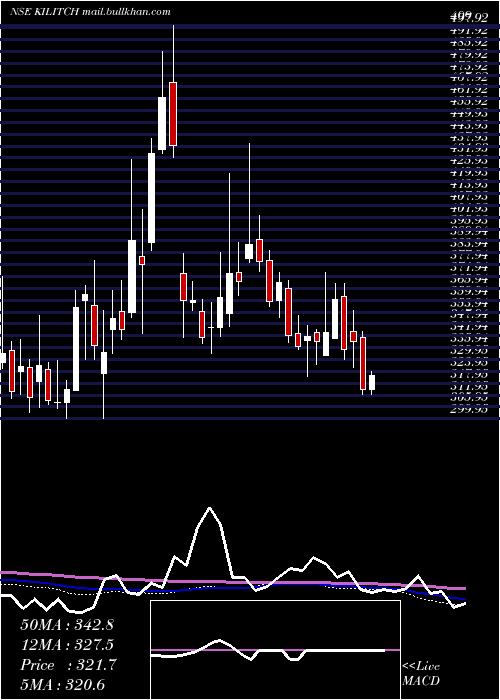Click the tallest red candlestick at chart peak
The image size is (500, 700).
coord(173,114)
